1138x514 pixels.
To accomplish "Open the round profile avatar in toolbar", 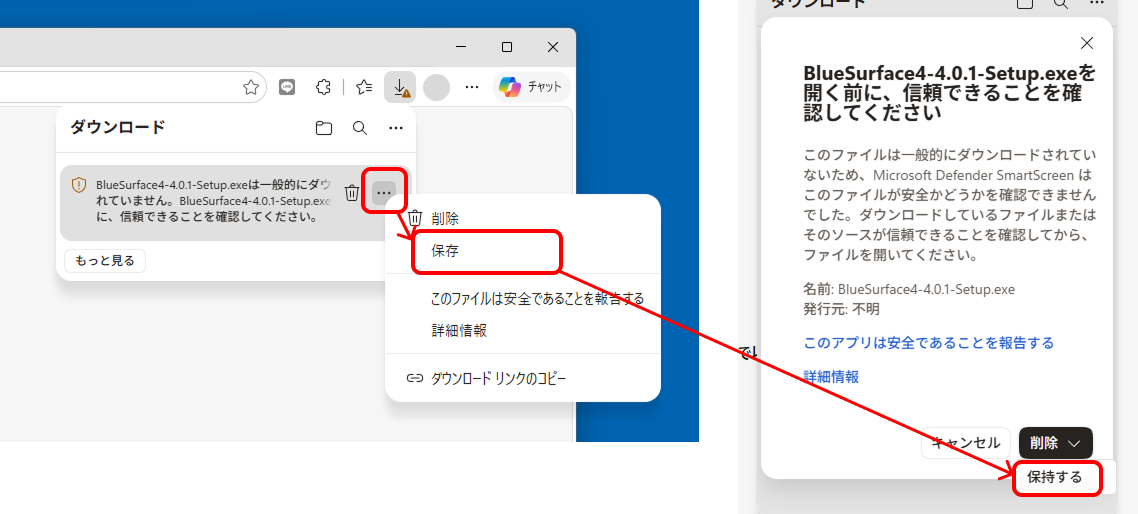I will point(436,88).
